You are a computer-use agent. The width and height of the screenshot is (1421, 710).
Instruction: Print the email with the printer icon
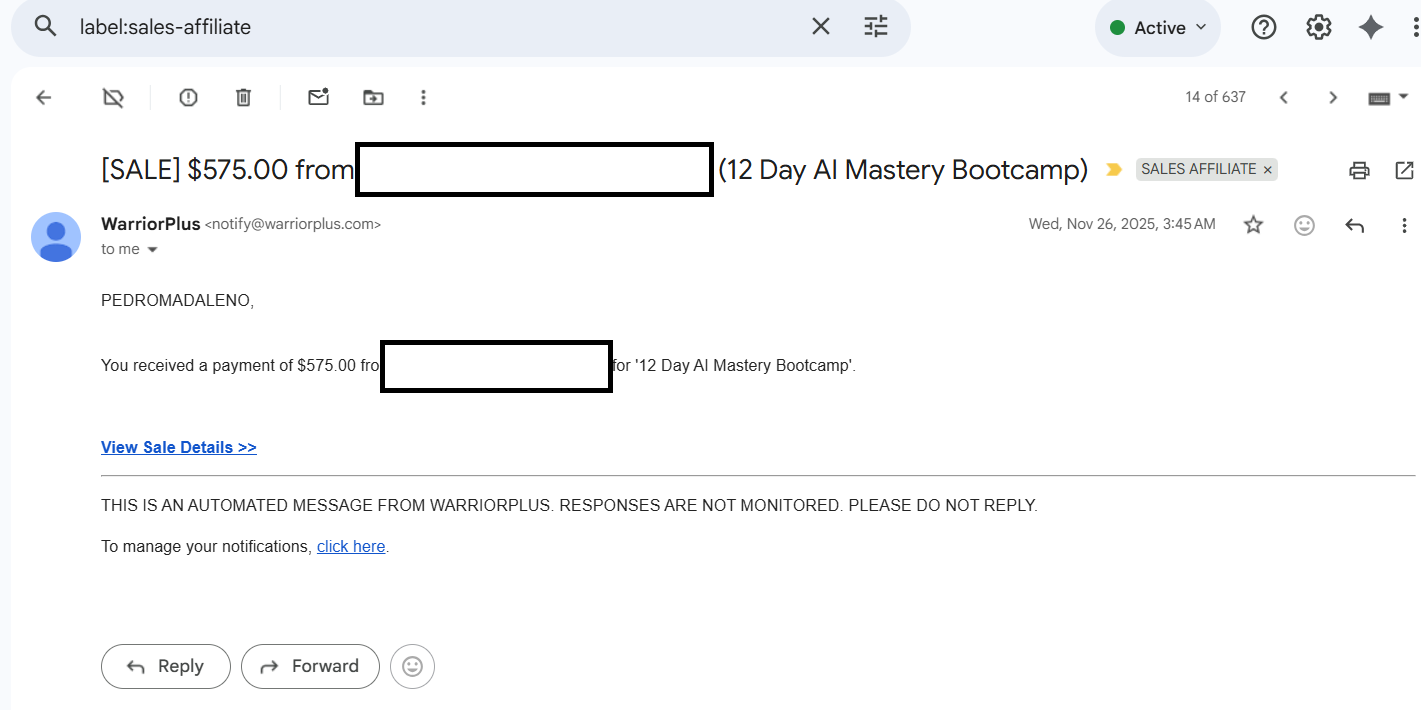1359,170
